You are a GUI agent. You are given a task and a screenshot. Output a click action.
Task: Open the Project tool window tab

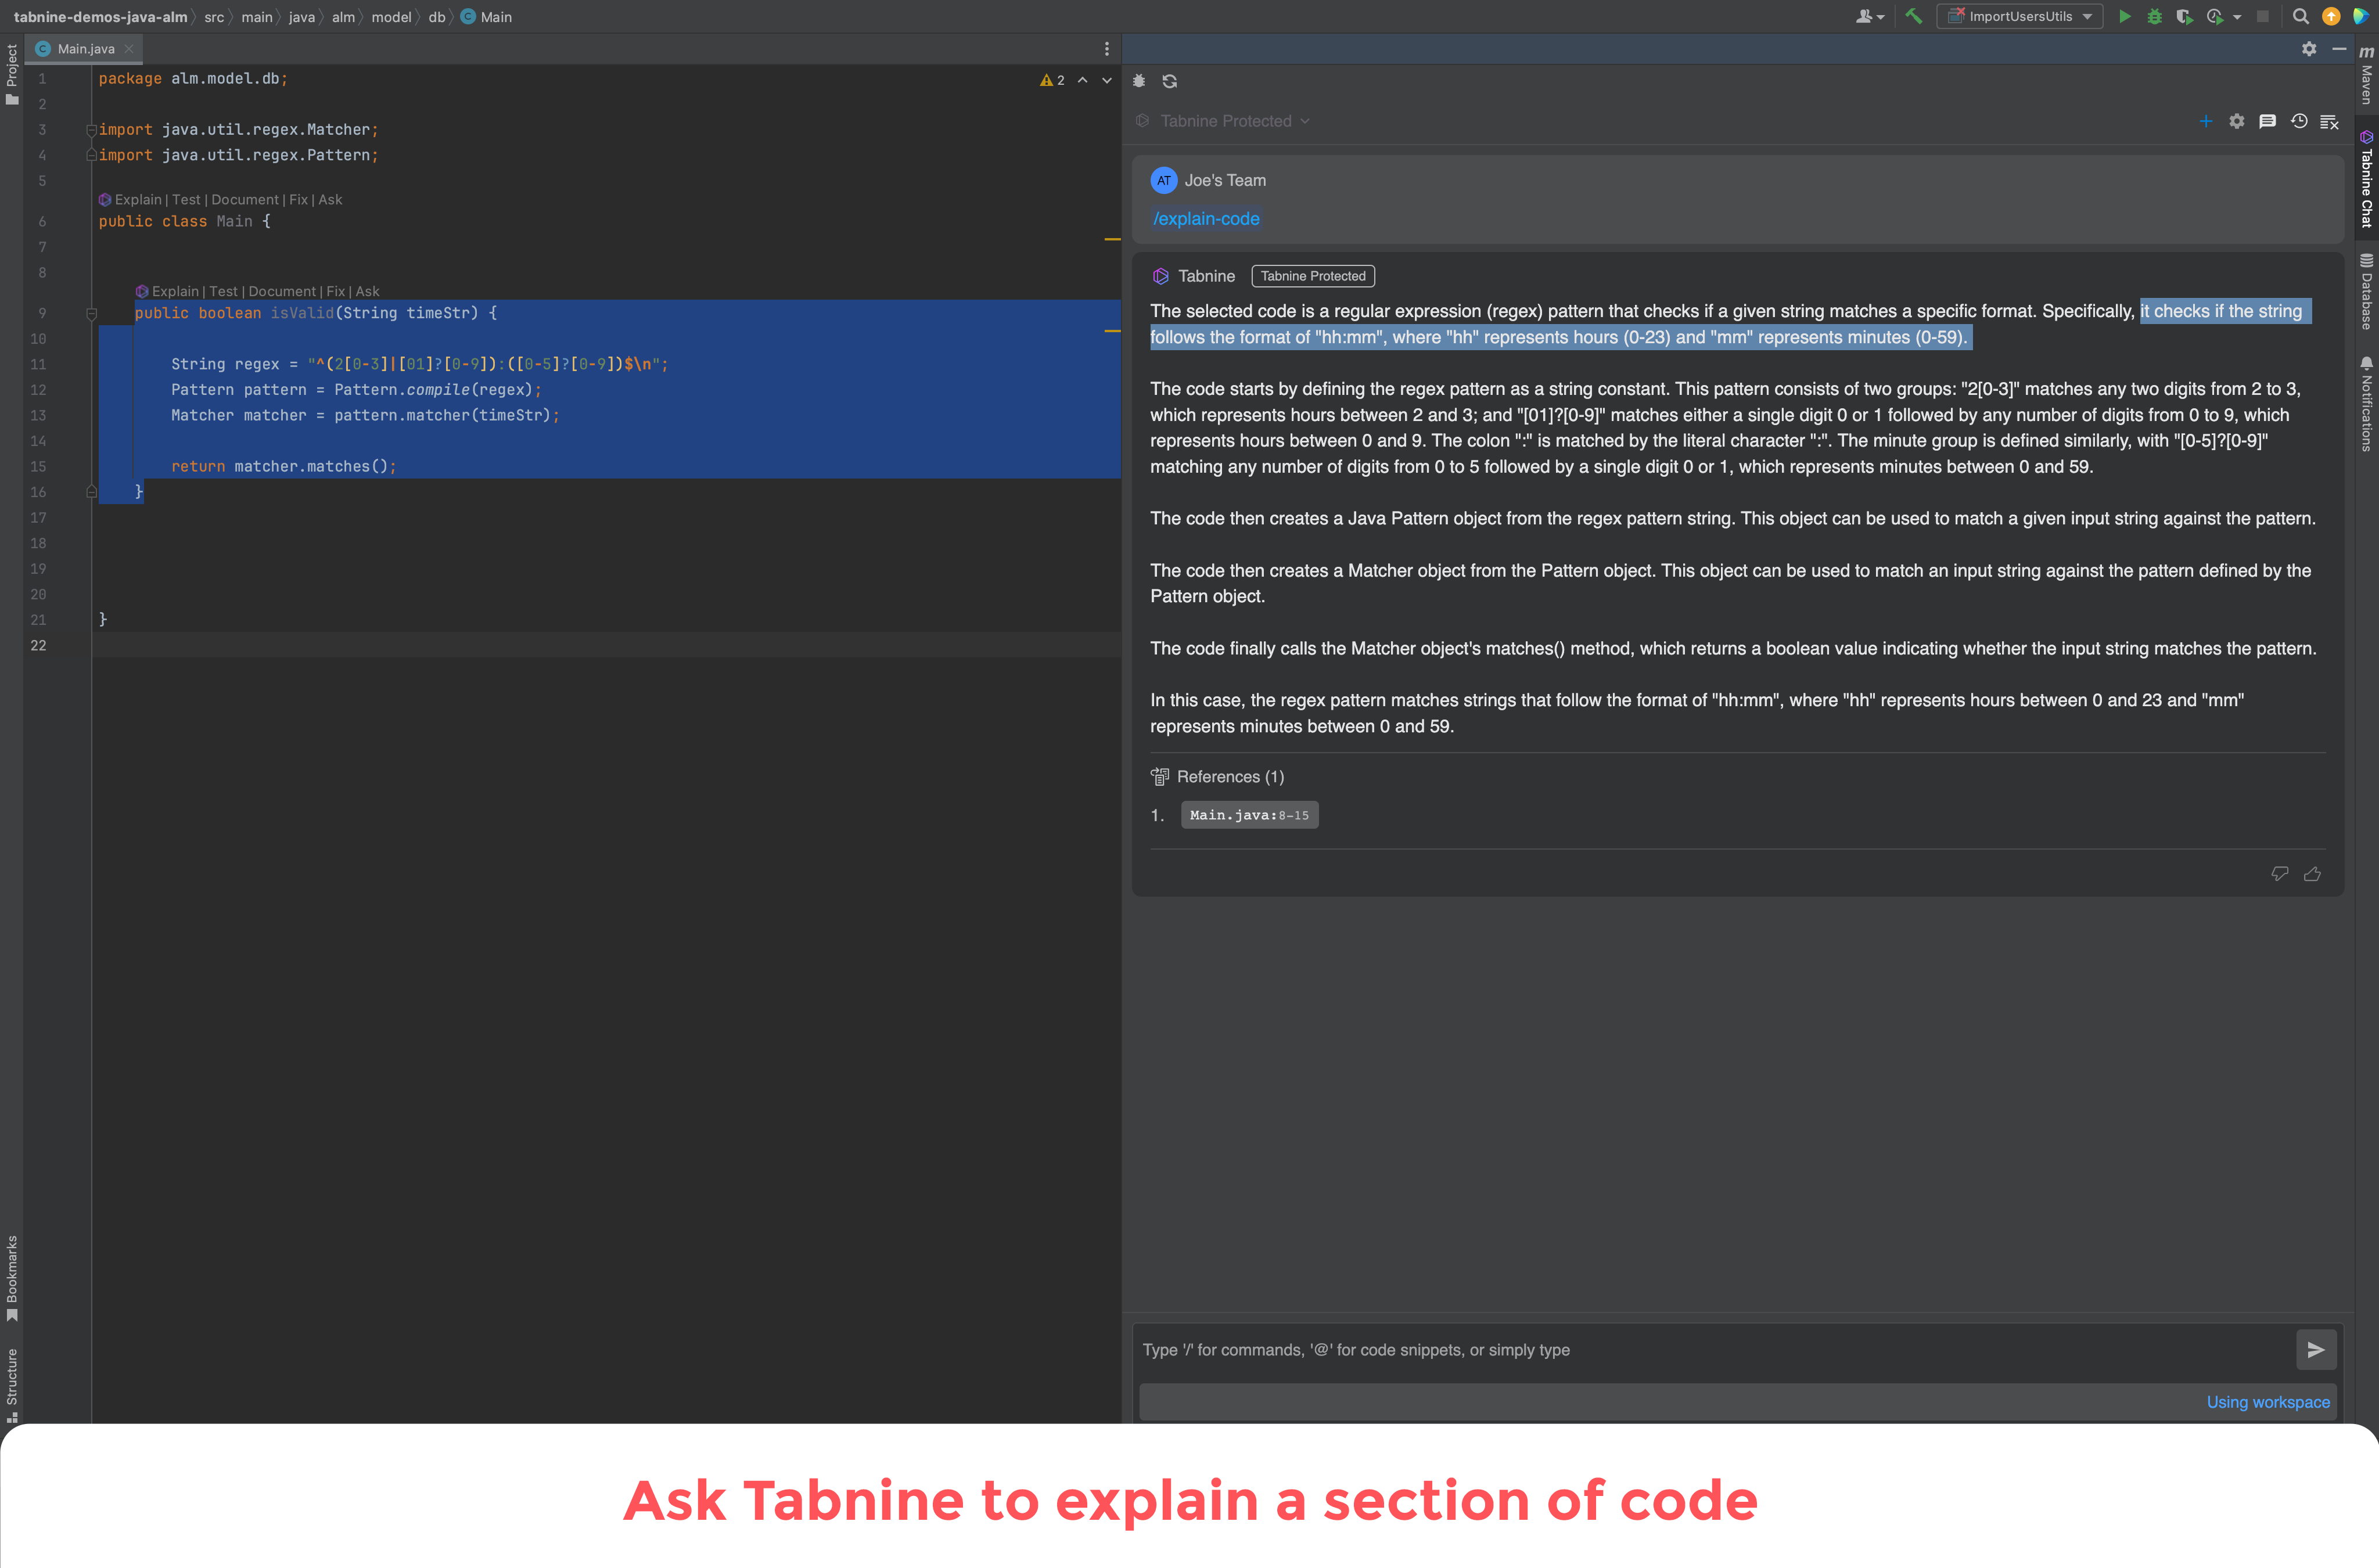(x=12, y=74)
